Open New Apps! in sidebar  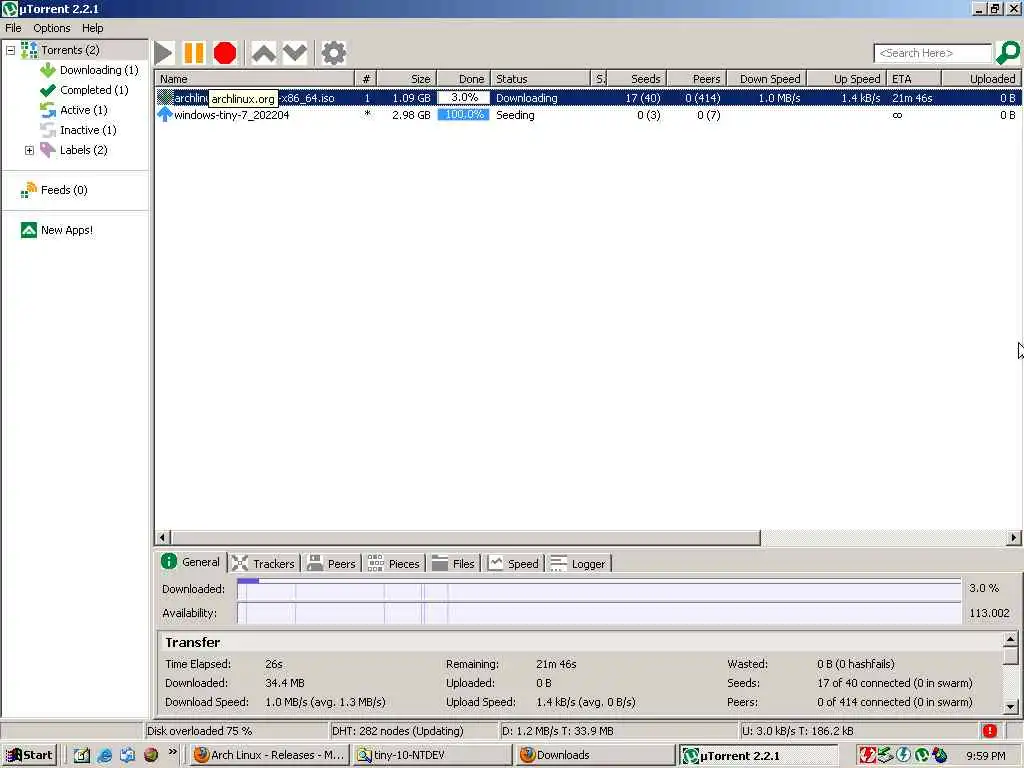[x=67, y=230]
